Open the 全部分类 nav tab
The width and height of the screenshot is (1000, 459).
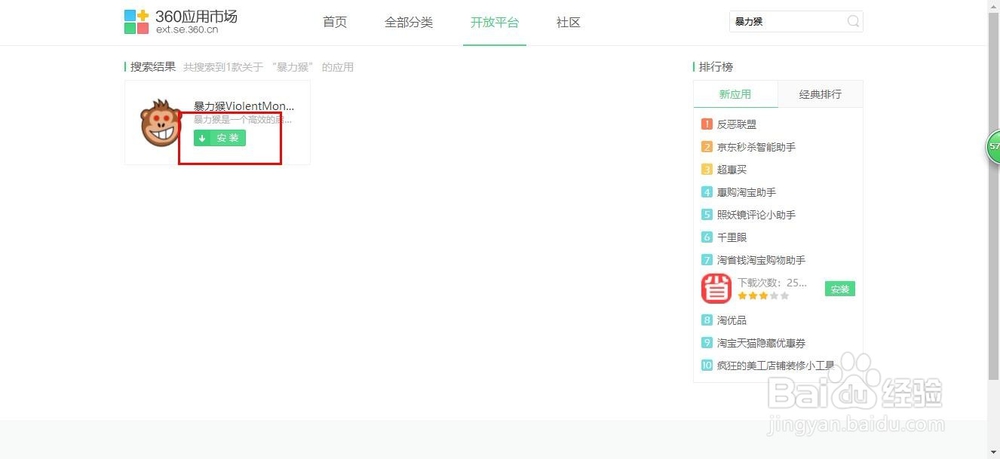(x=409, y=22)
